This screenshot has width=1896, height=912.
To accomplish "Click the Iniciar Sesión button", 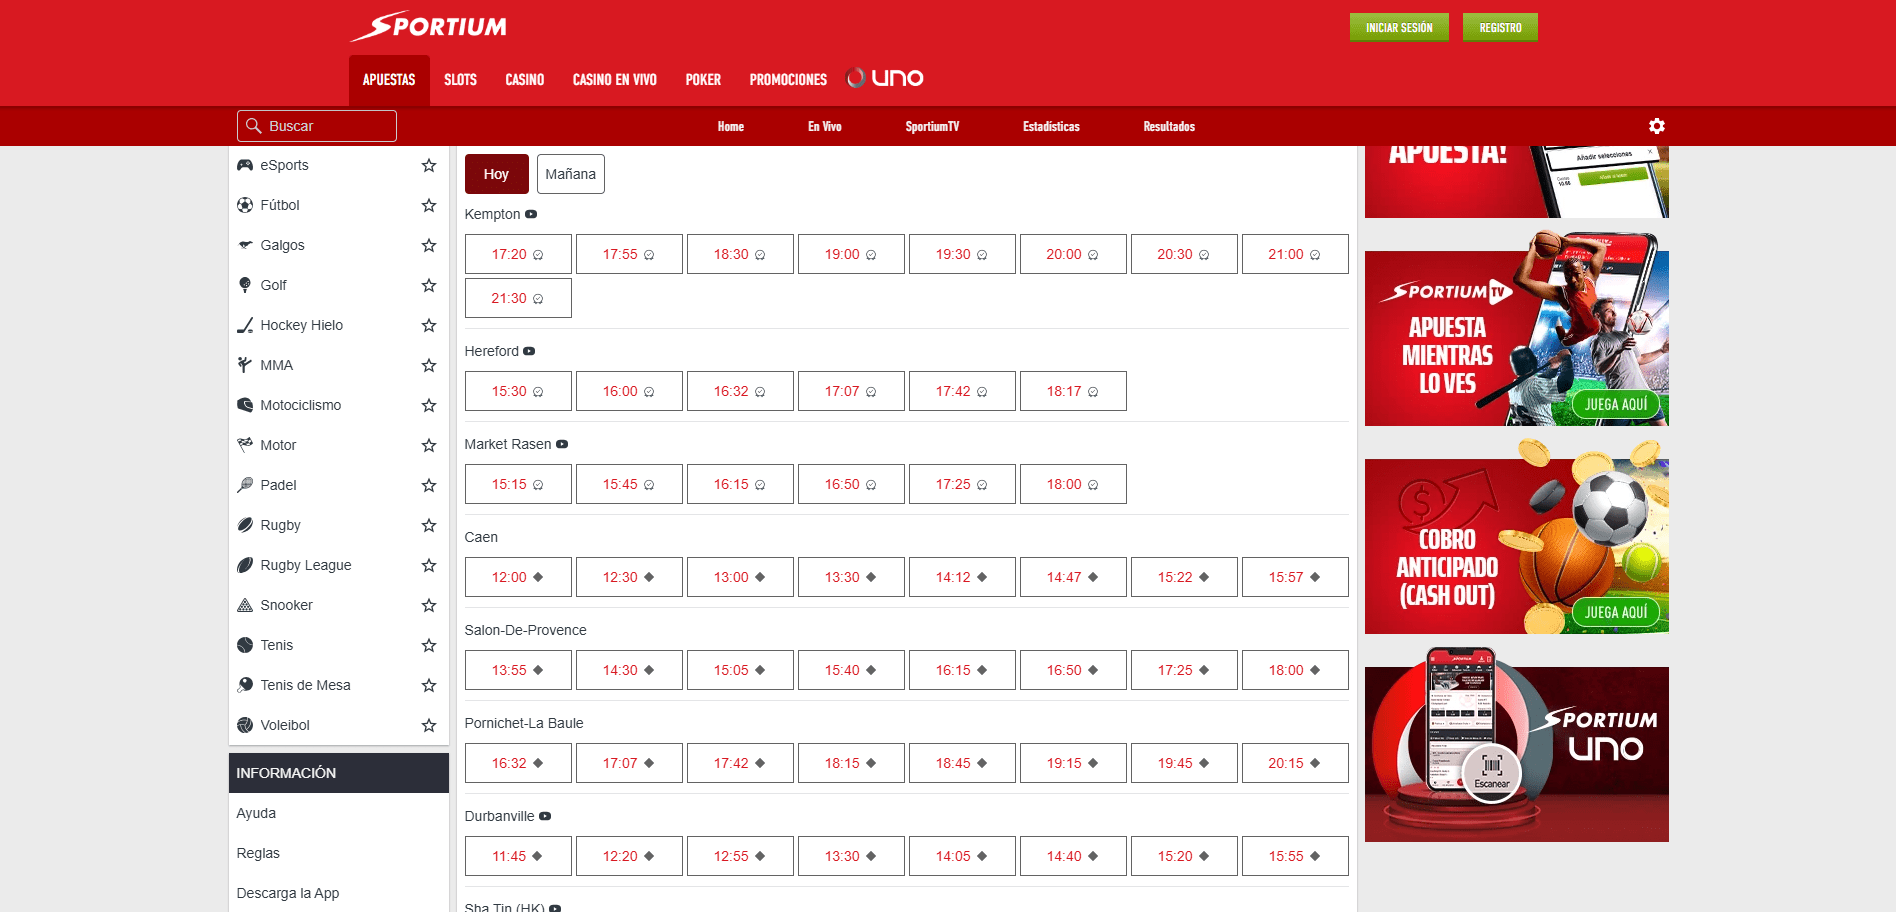I will tap(1399, 27).
